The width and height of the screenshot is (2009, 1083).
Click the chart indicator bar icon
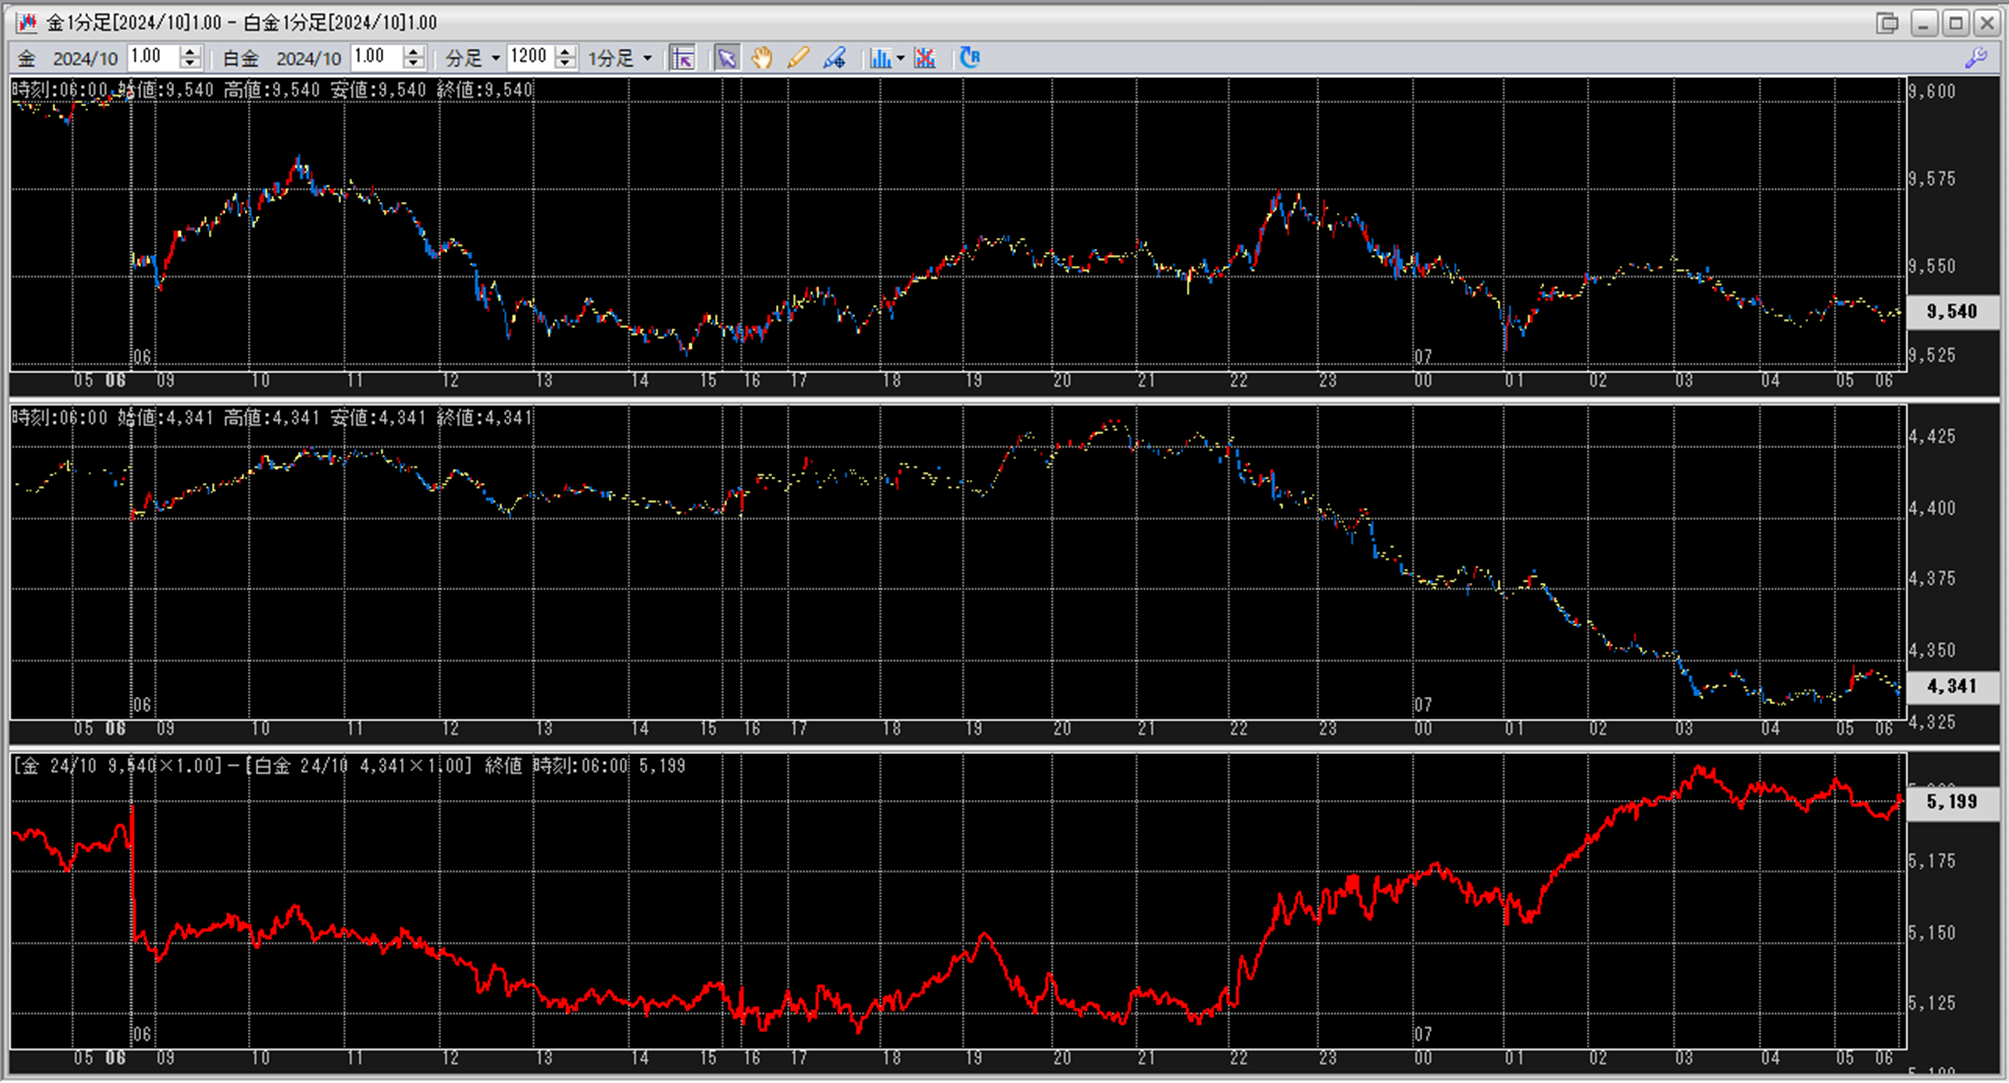[x=880, y=58]
